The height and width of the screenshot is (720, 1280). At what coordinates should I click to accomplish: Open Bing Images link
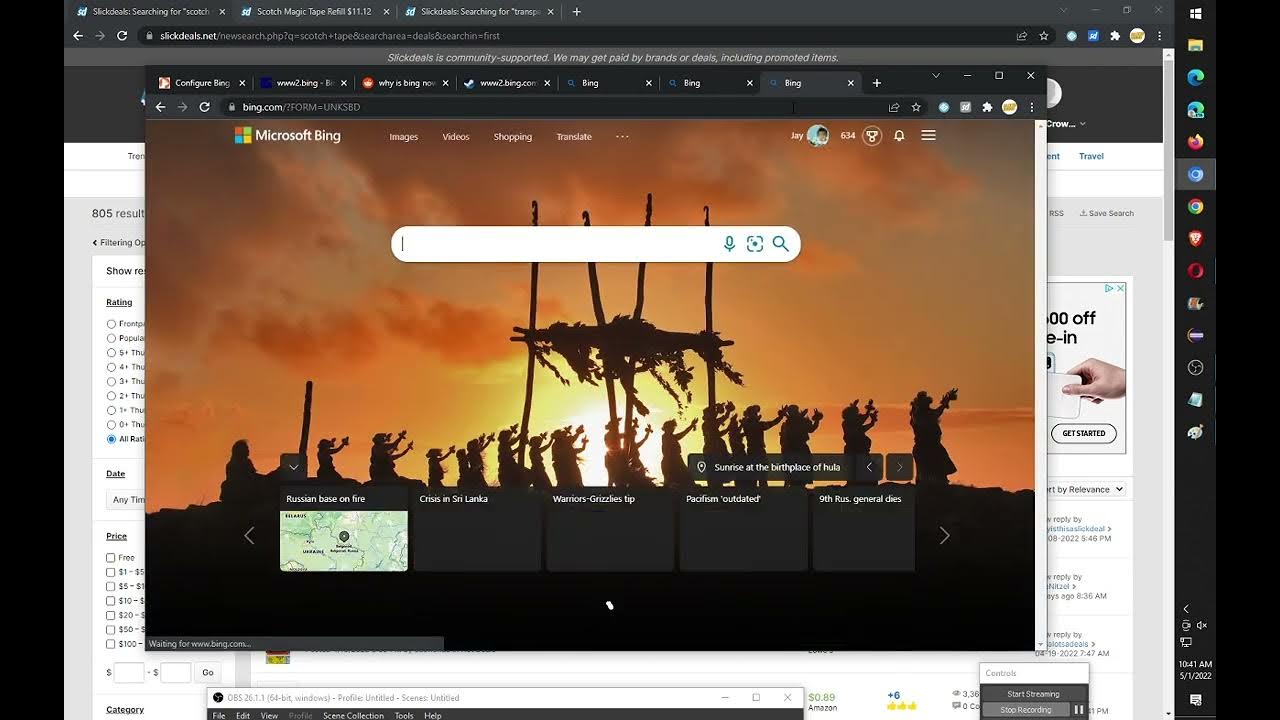404,137
